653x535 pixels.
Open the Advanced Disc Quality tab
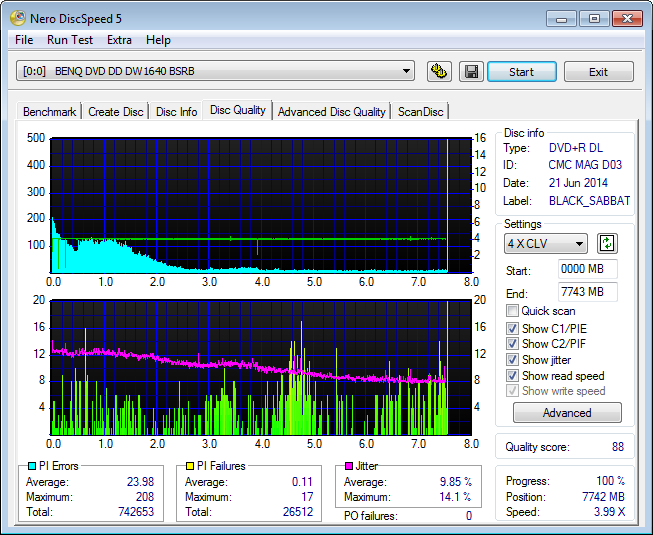[x=331, y=112]
